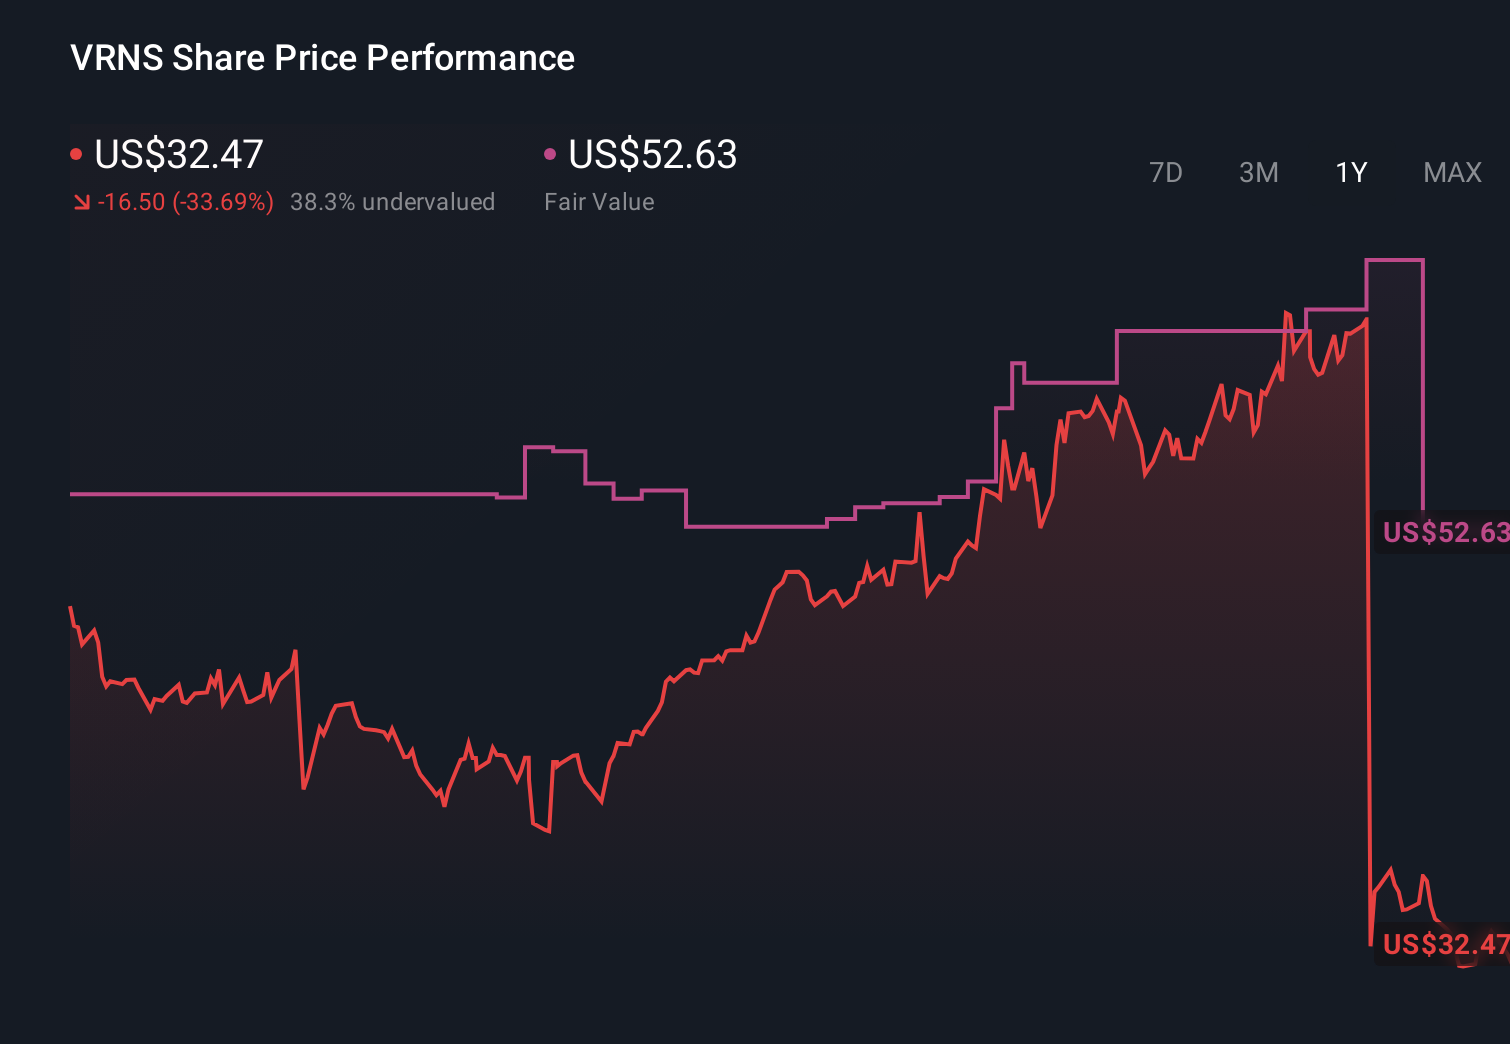Click the VRNS Share Price Performance title
The width and height of the screenshot is (1510, 1044).
pyautogui.click(x=321, y=57)
